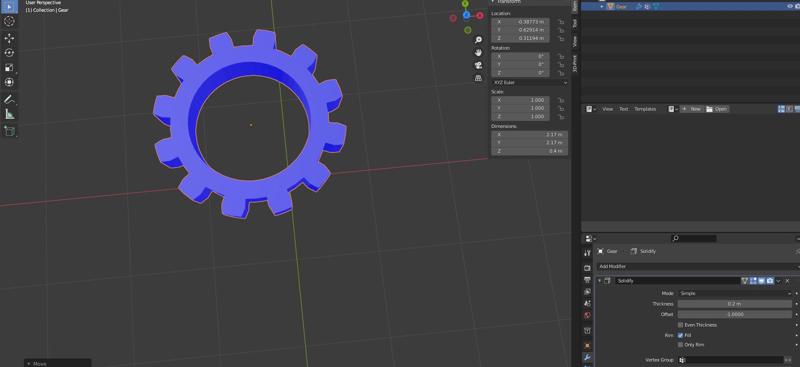Switch to the 3D-Print sidebar tab
The image size is (800, 367).
pos(575,64)
